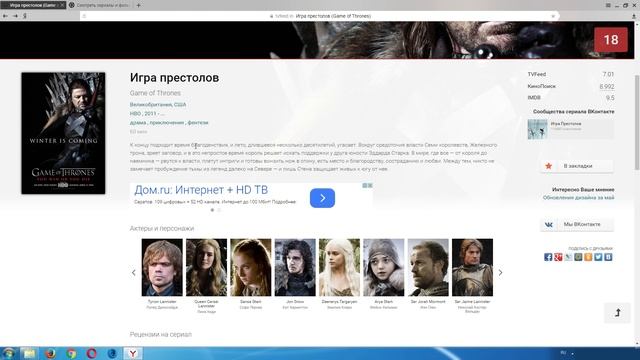This screenshot has width=640, height=360.
Task: Click the browser forward arrow
Action: (x=15, y=16)
